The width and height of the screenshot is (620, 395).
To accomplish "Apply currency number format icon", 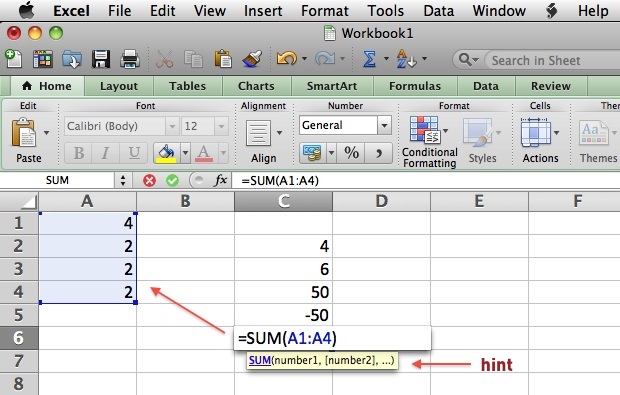I will 312,153.
